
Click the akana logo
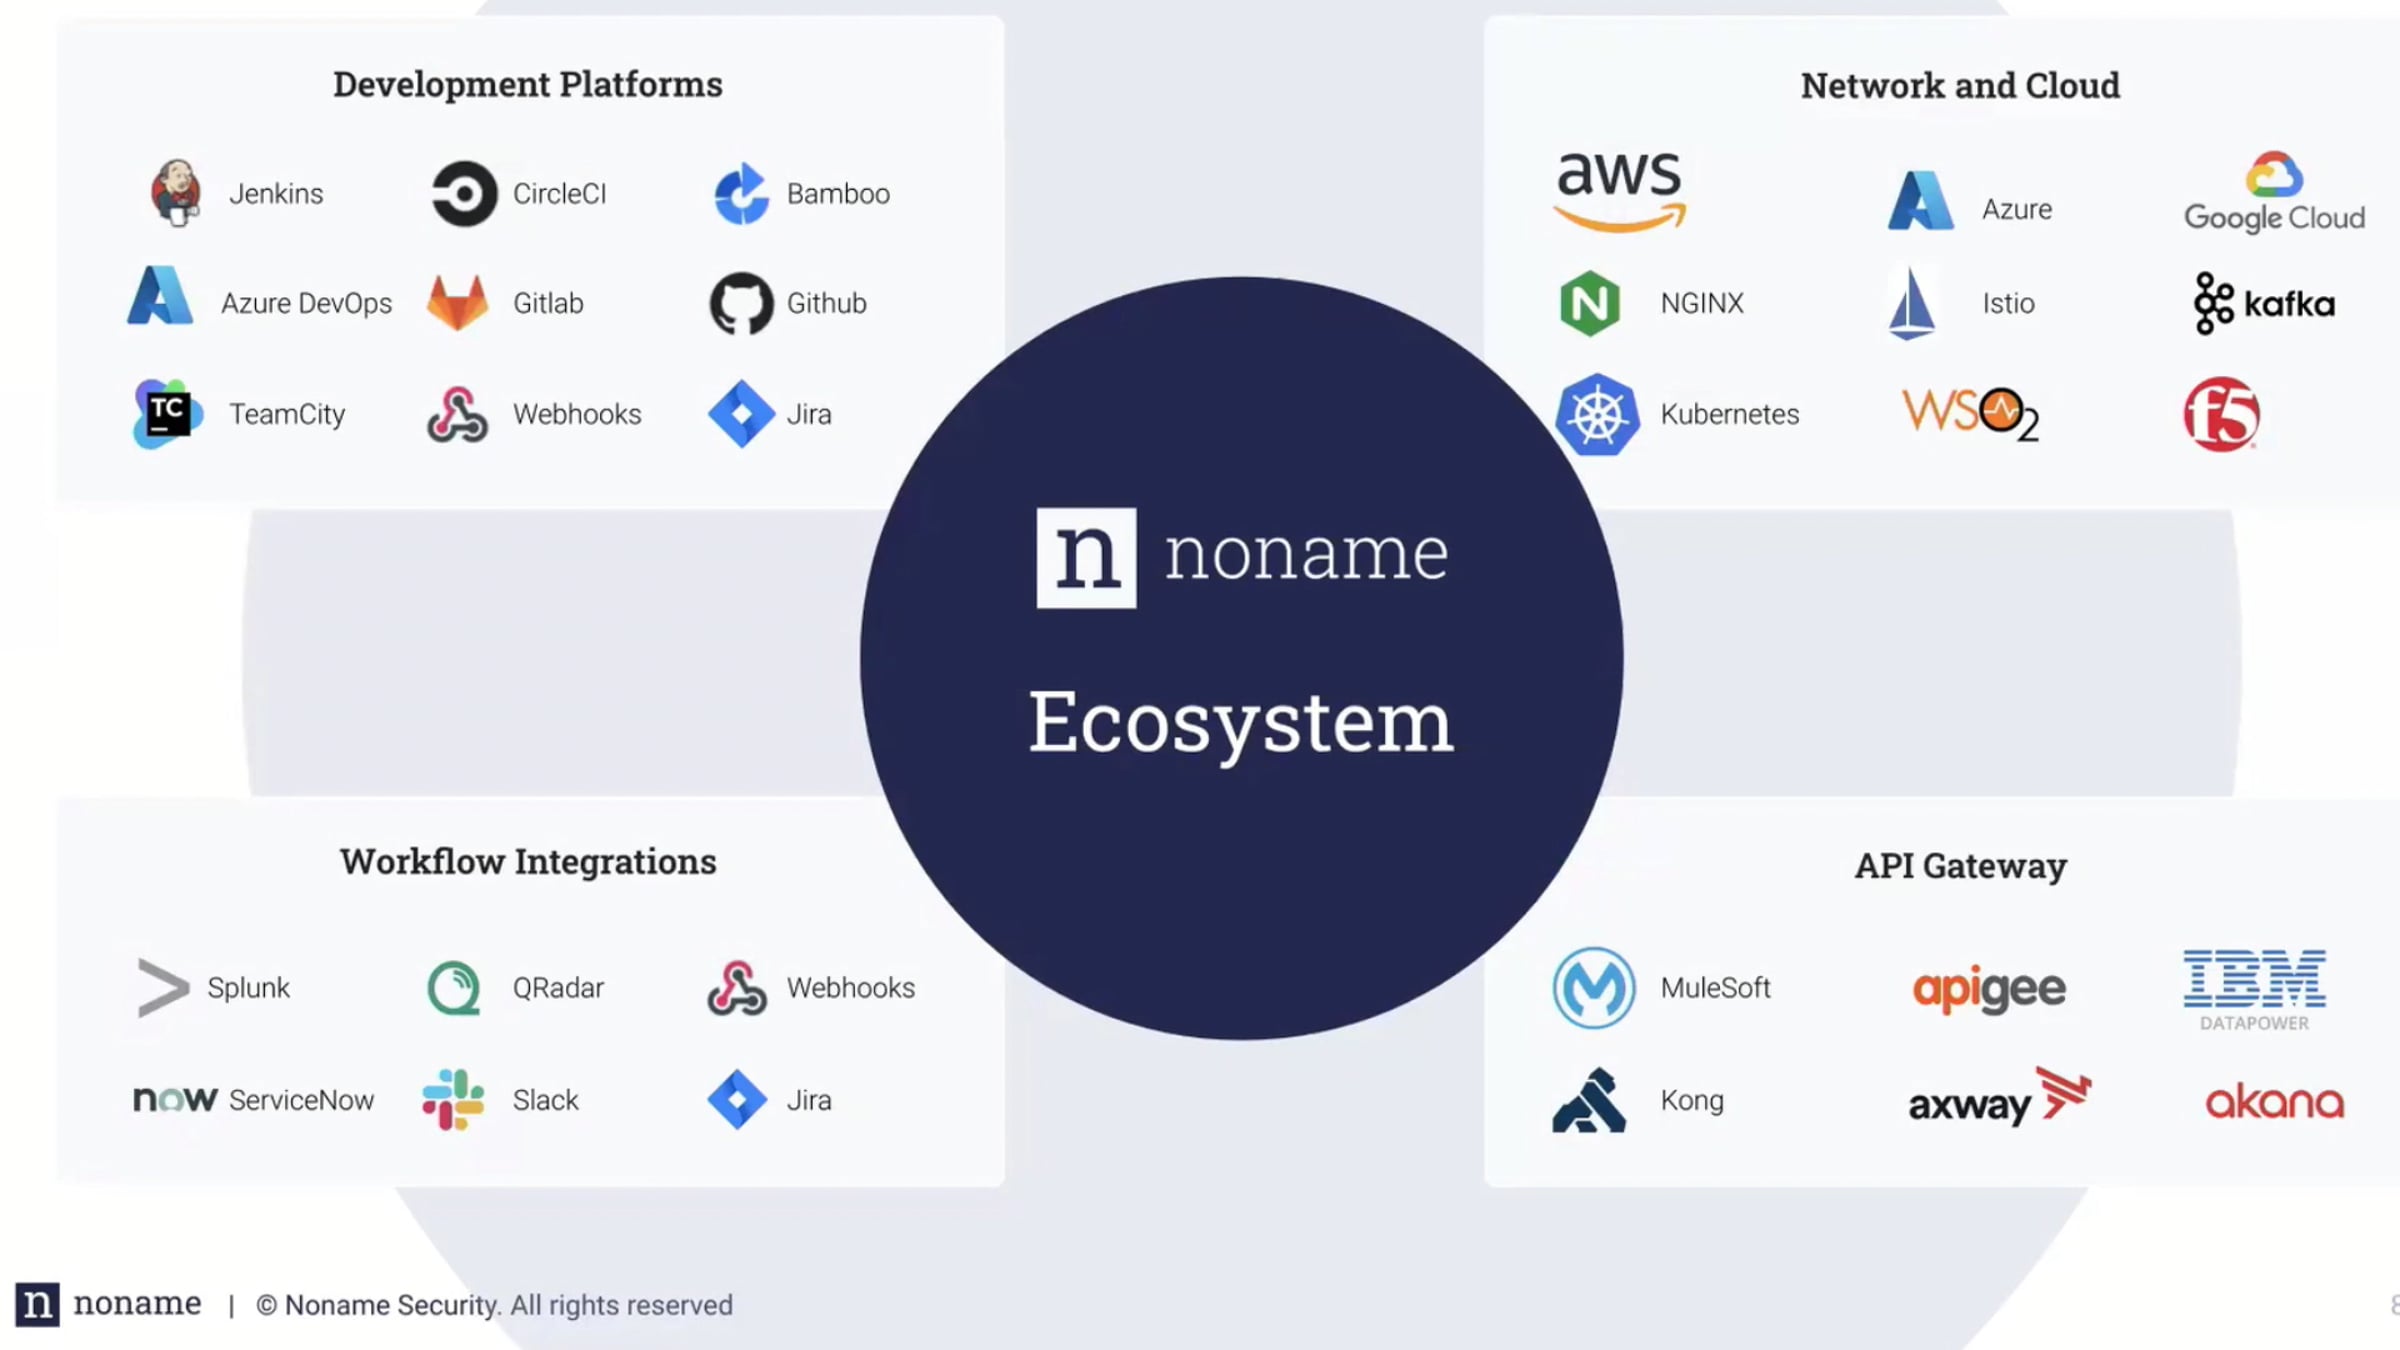point(2275,1102)
